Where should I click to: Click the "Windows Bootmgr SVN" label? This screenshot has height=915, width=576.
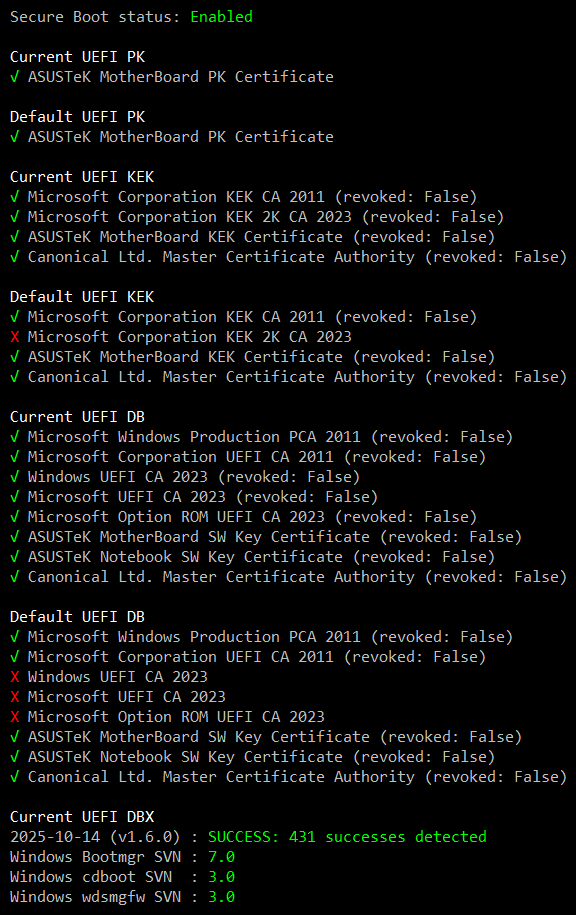tap(95, 857)
